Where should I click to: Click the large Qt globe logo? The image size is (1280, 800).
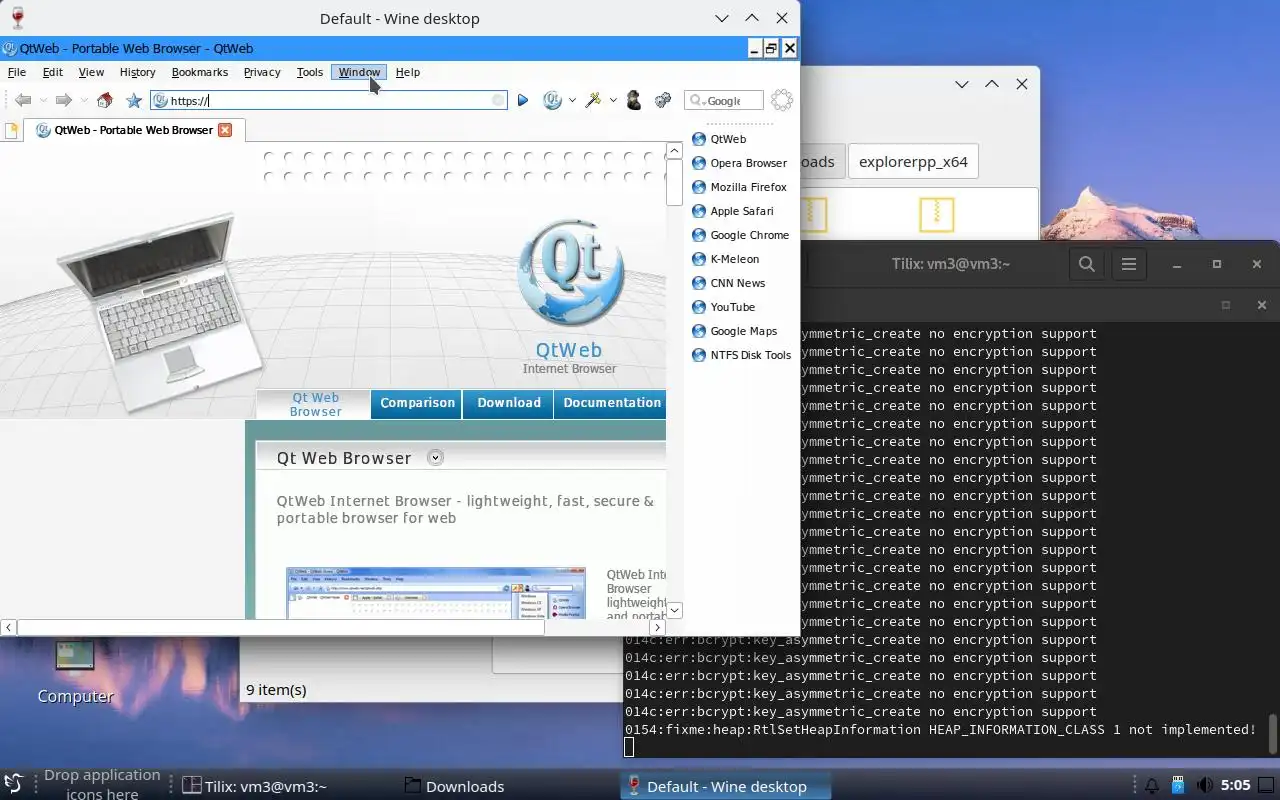[x=571, y=273]
